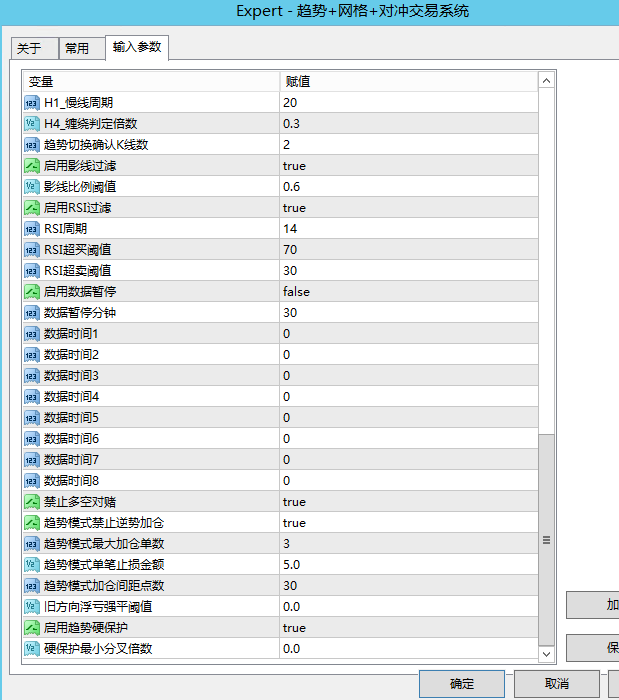619x700 pixels.
Task: Select the true value of 启用趋势硬保护
Action: click(294, 628)
